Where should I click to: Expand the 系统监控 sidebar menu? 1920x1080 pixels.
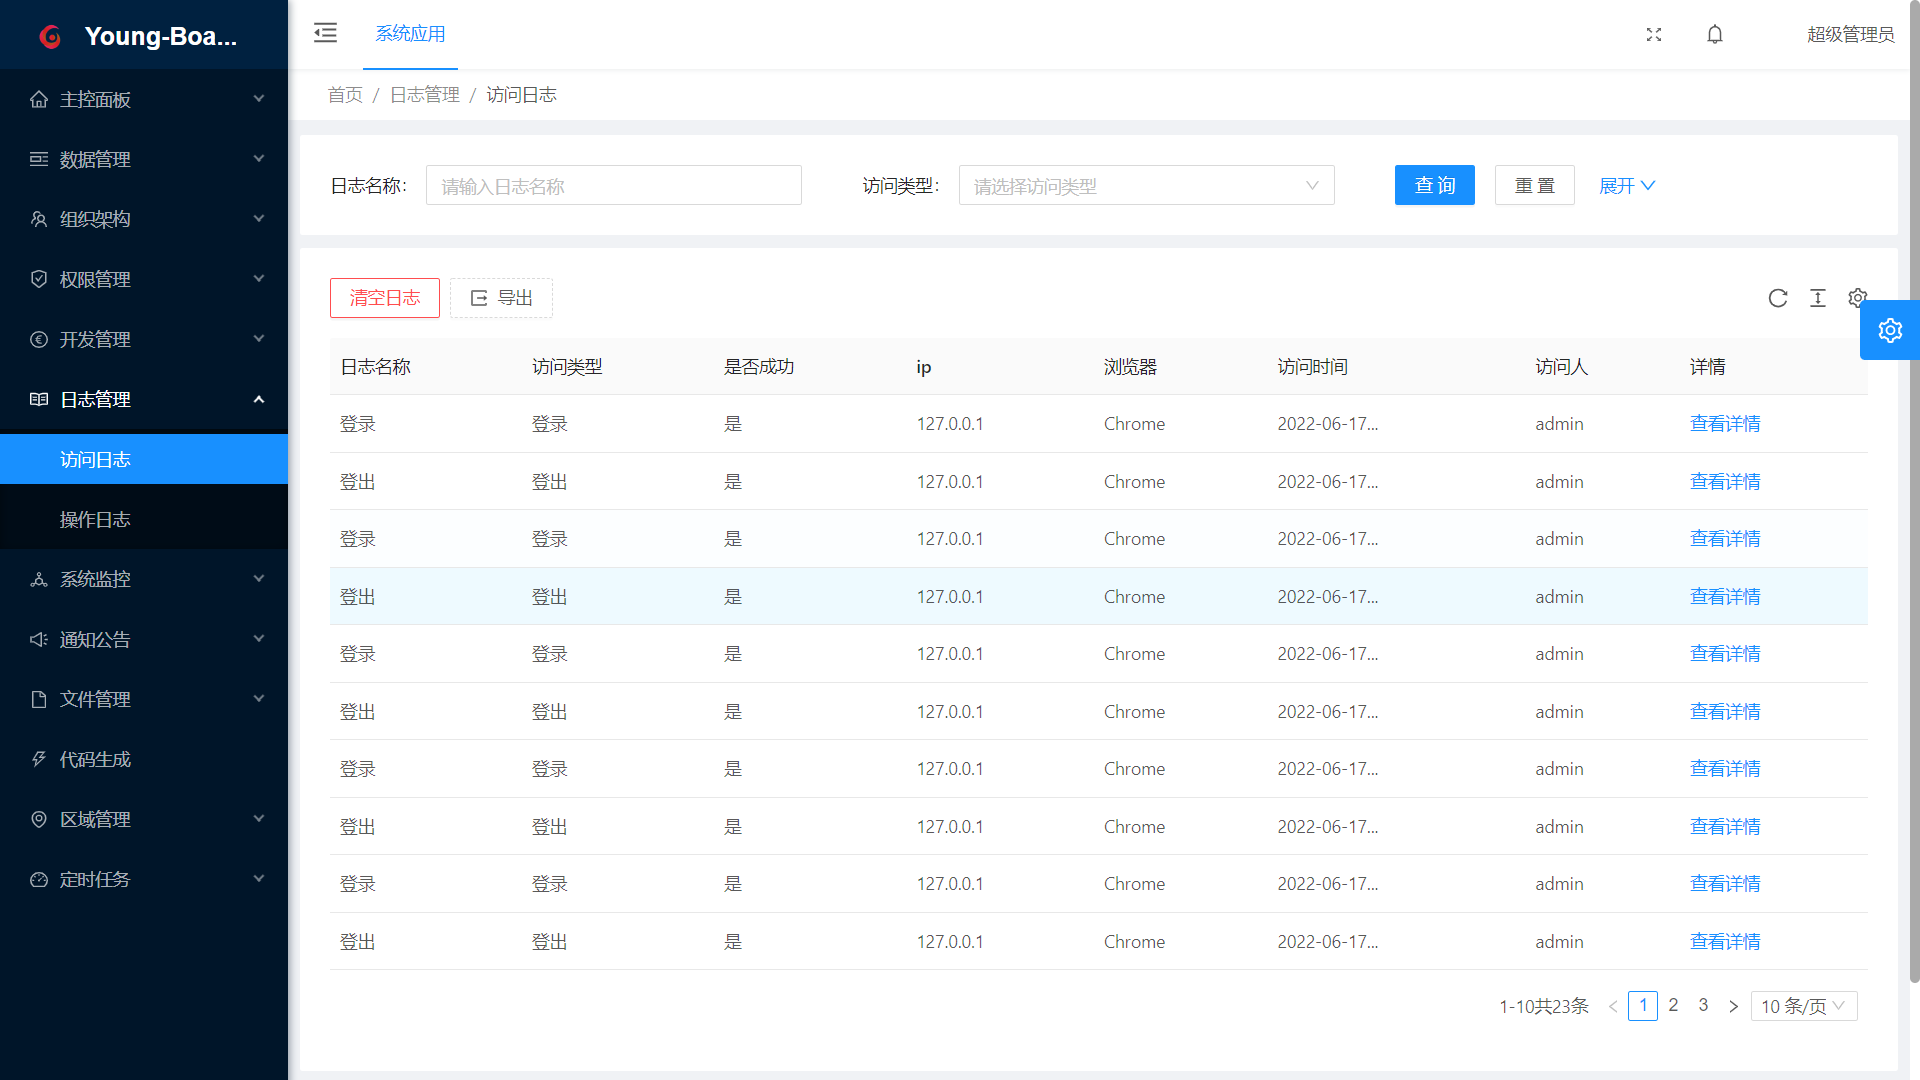point(144,579)
